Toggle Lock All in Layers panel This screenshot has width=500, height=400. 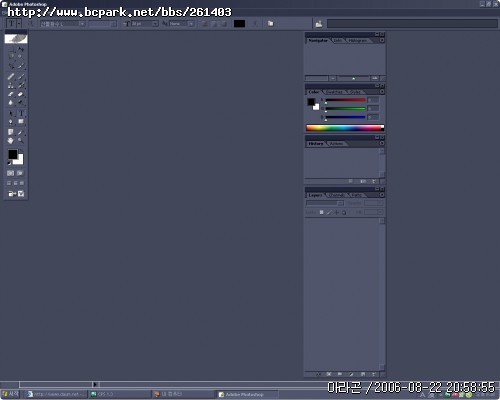[344, 212]
